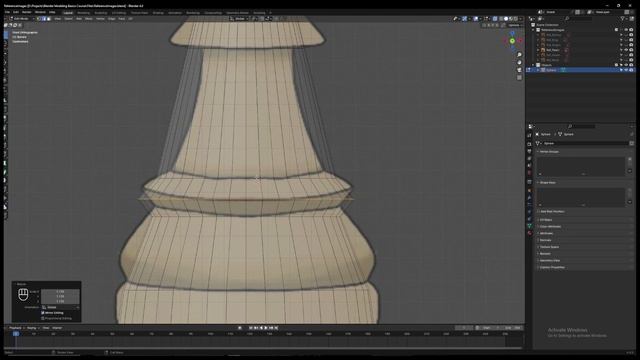The image size is (640, 360).
Task: Click the pan view hand gizmo
Action: pos(519,62)
